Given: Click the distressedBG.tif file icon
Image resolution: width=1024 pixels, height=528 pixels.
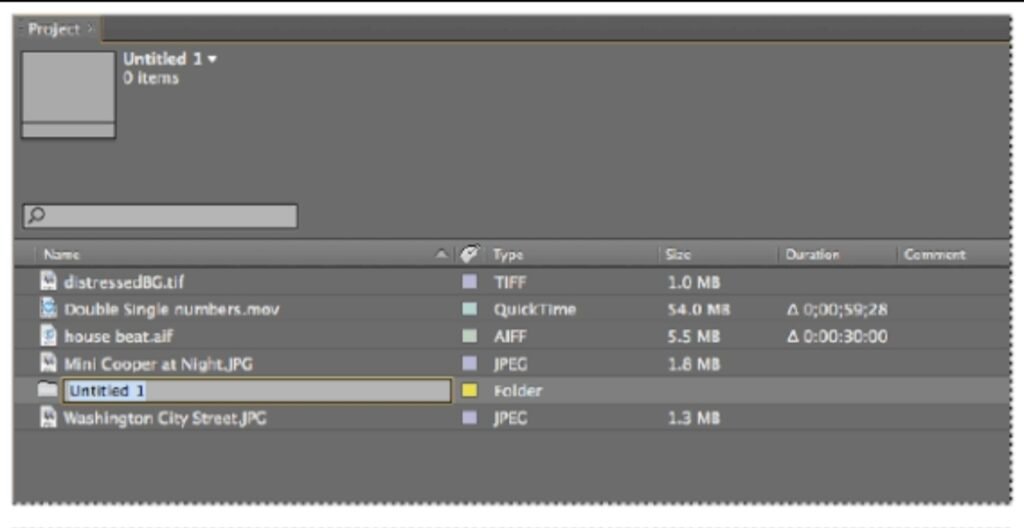Looking at the screenshot, I should [x=47, y=283].
